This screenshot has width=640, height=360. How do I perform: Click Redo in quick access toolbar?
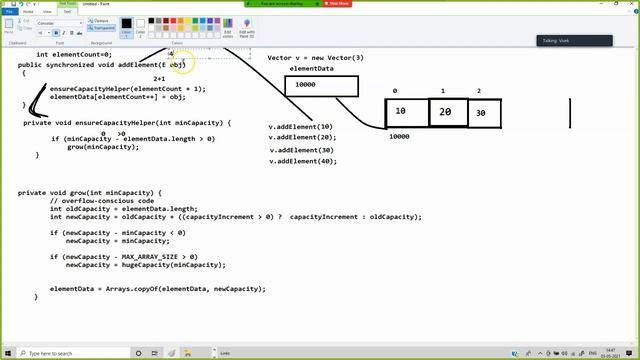(x=28, y=4)
